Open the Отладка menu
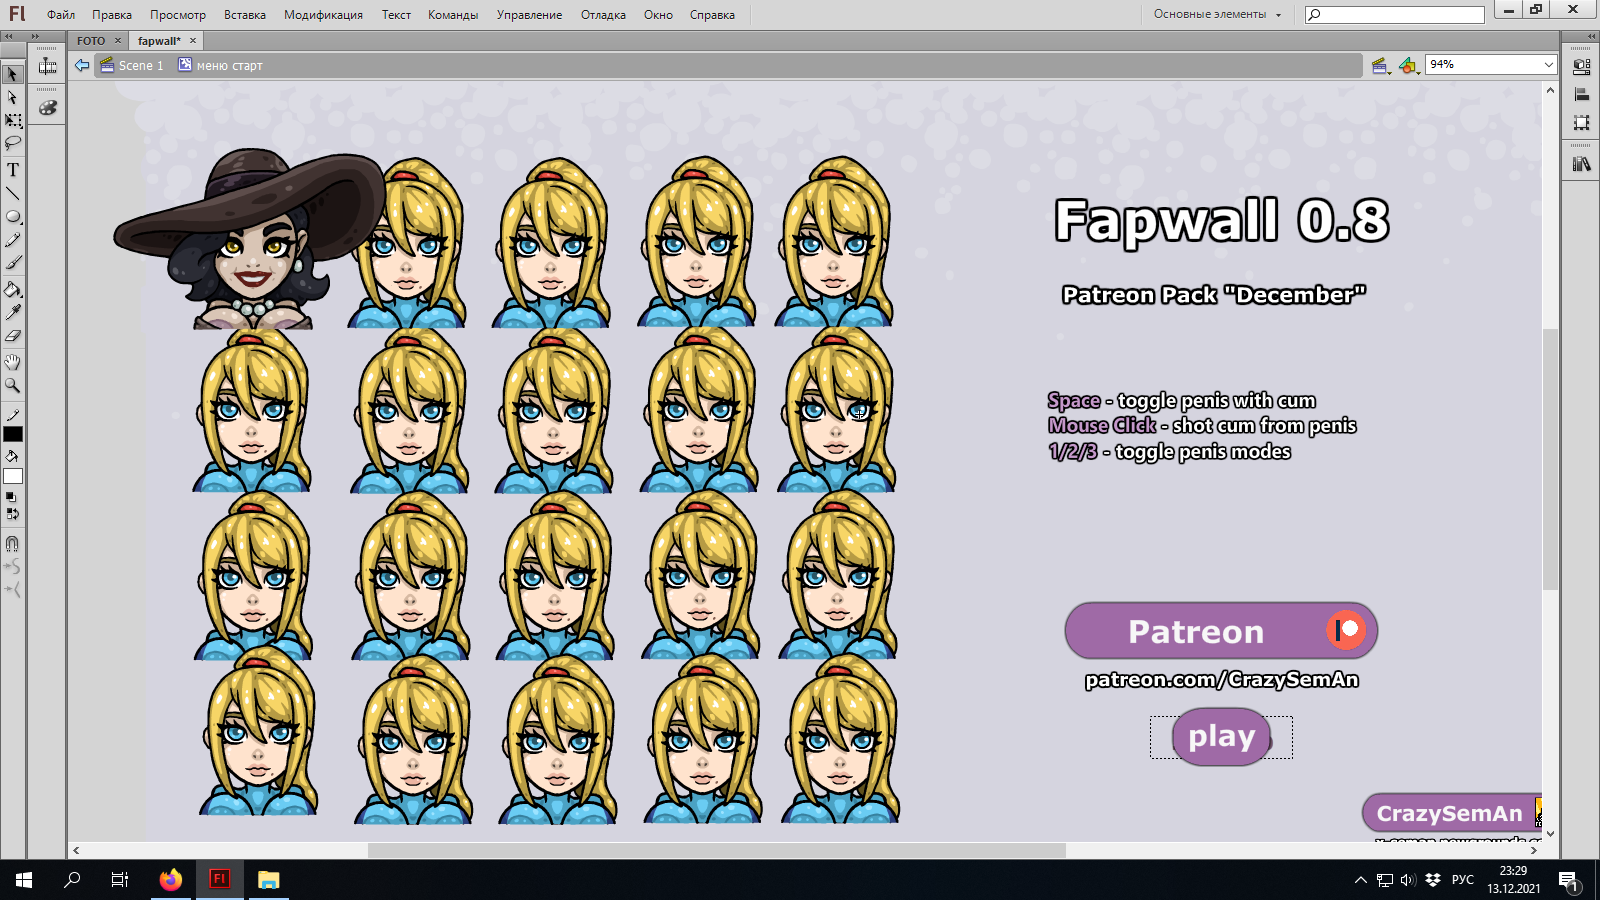Viewport: 1600px width, 900px height. click(x=603, y=15)
